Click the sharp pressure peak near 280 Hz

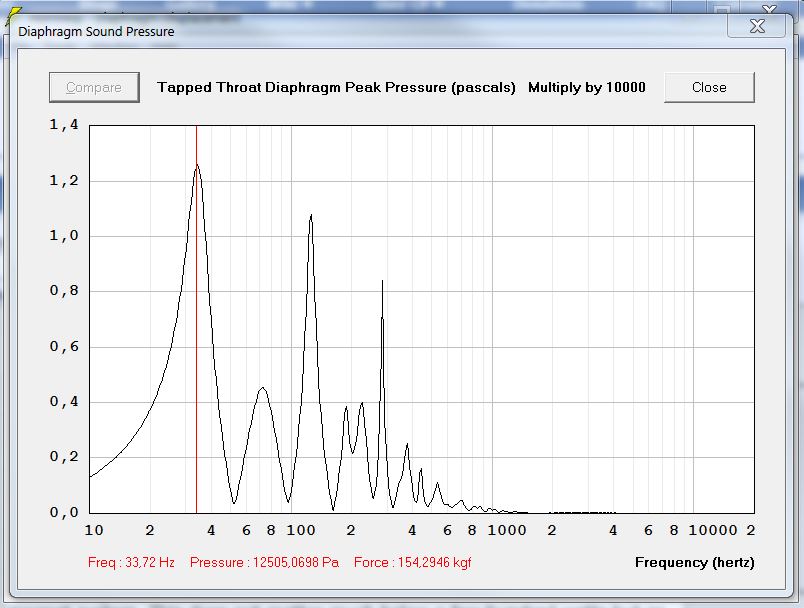point(383,282)
